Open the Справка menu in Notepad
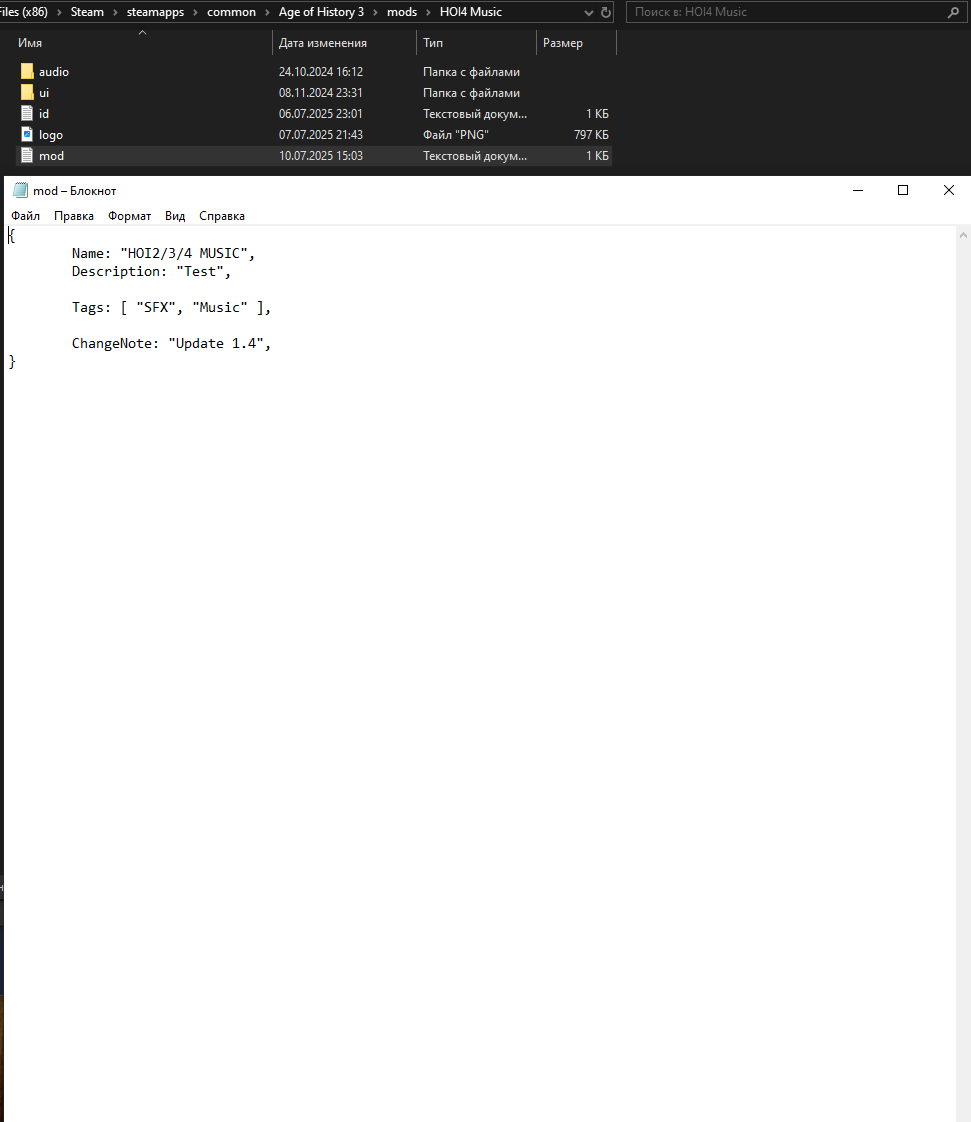971x1122 pixels. click(x=222, y=216)
